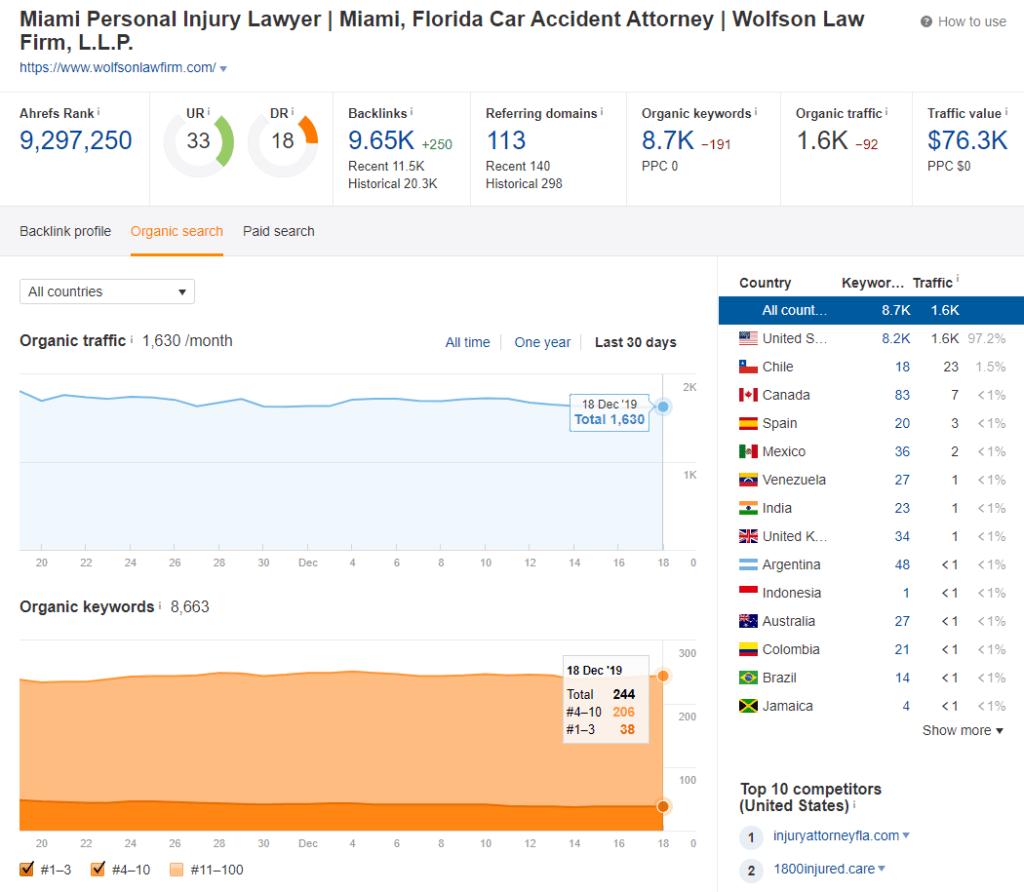The width and height of the screenshot is (1024, 892).
Task: Open the injuryattorneyfla.com competitor dropdown arrow
Action: coord(906,835)
